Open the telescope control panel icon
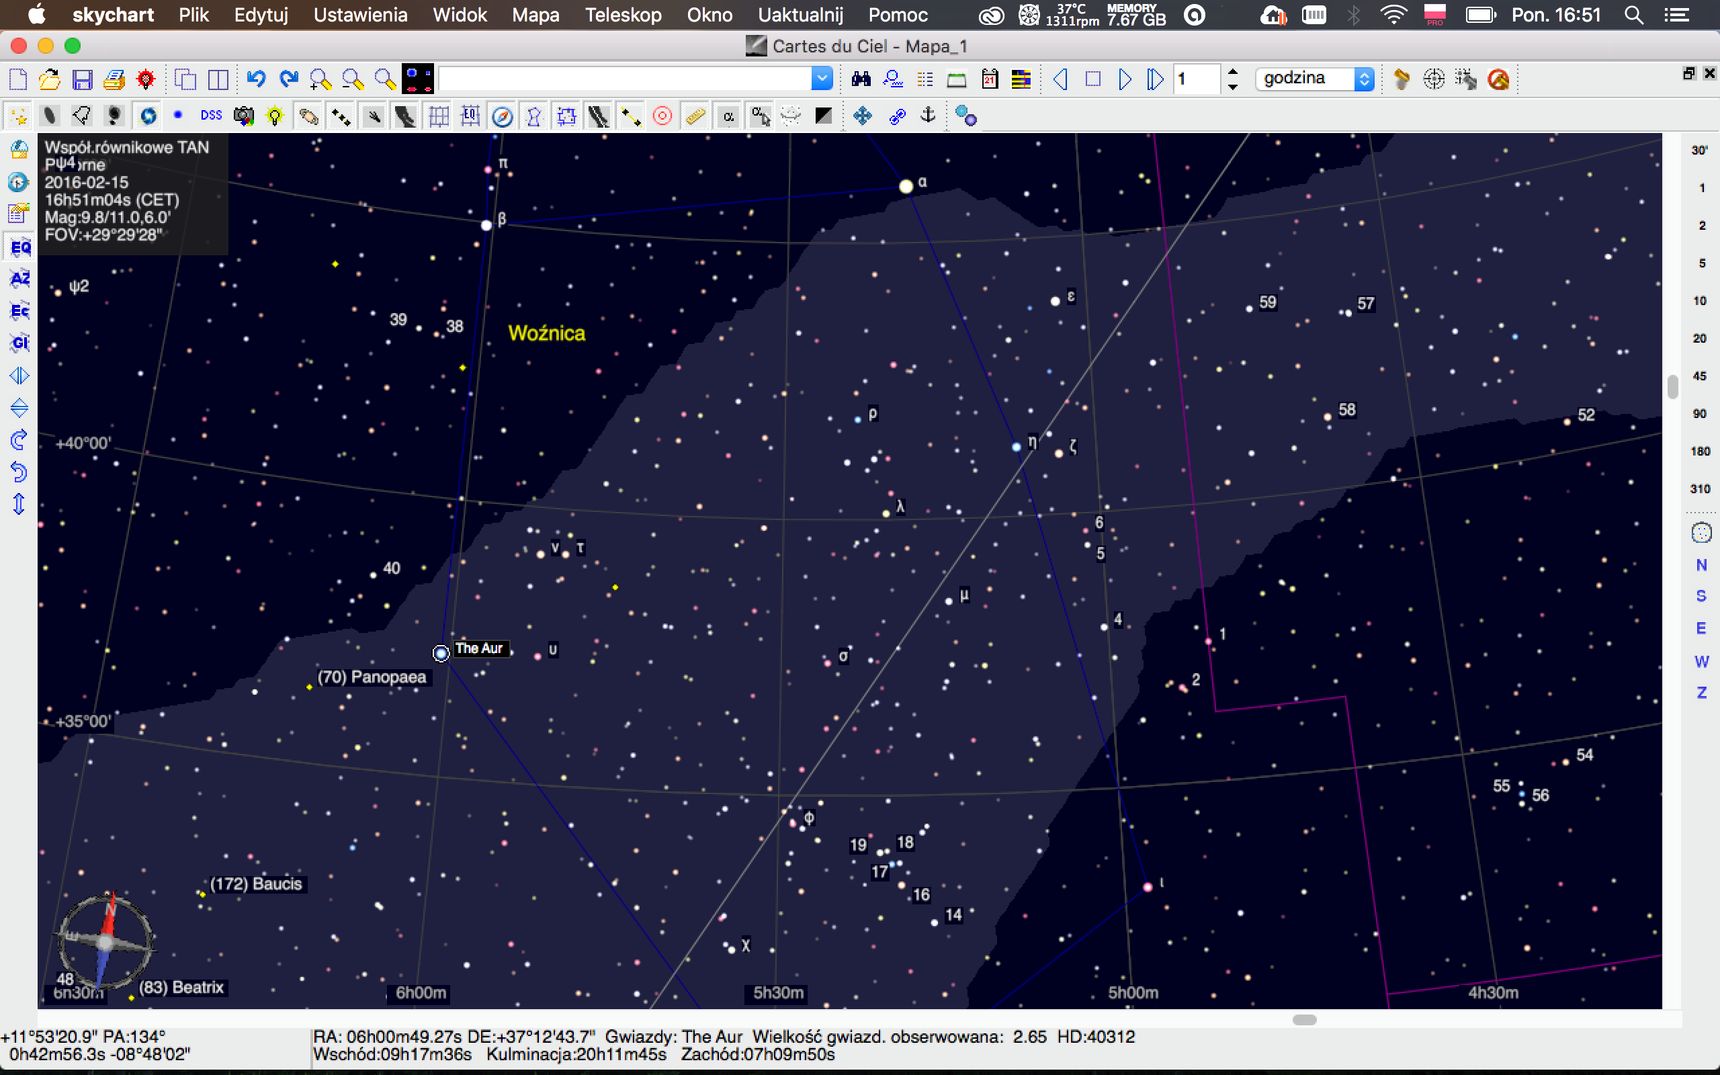1720x1075 pixels. 1402,79
